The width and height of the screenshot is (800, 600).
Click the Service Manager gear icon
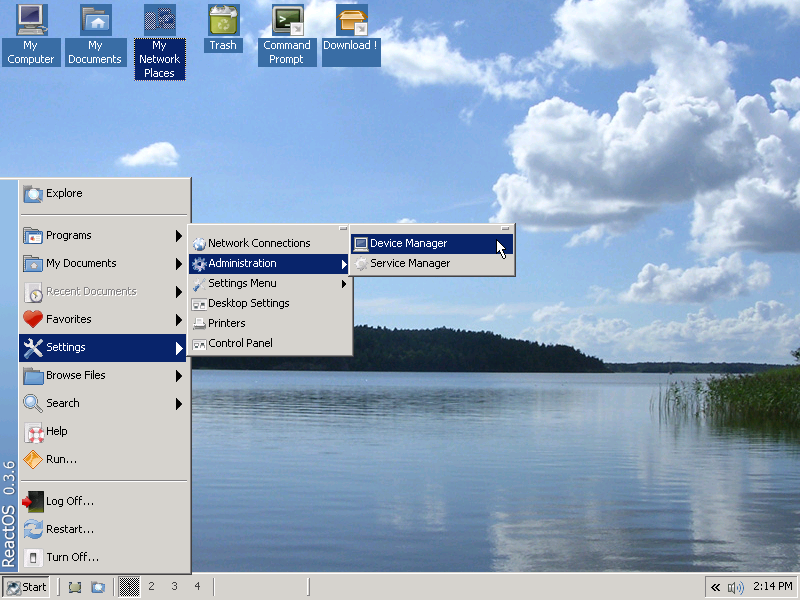point(361,264)
